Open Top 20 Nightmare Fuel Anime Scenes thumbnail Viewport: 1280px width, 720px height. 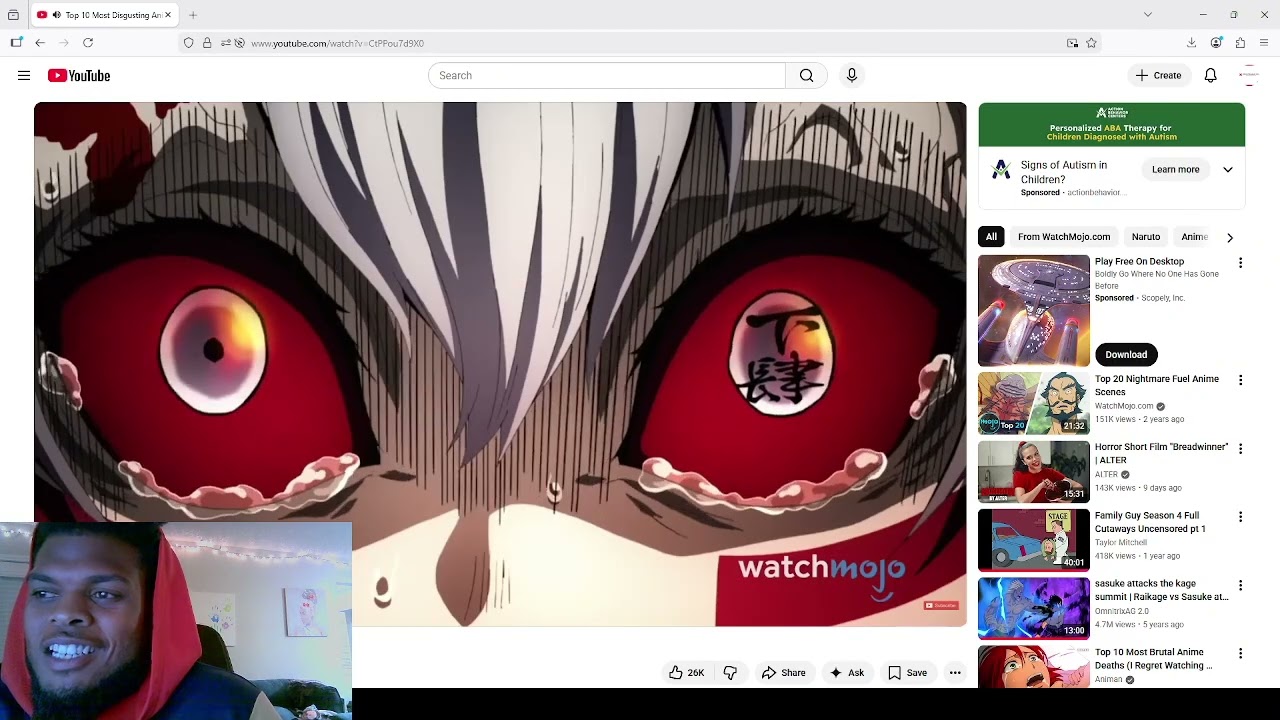pos(1033,402)
